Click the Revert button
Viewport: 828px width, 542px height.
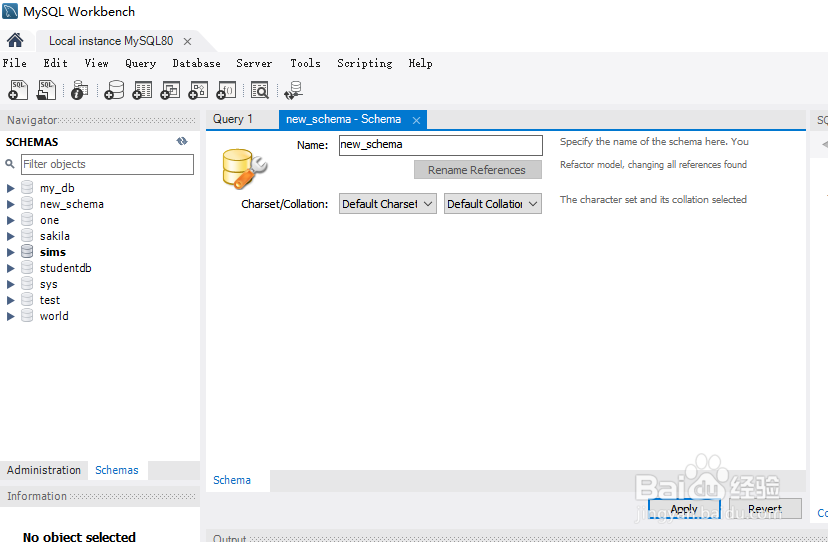coord(765,509)
